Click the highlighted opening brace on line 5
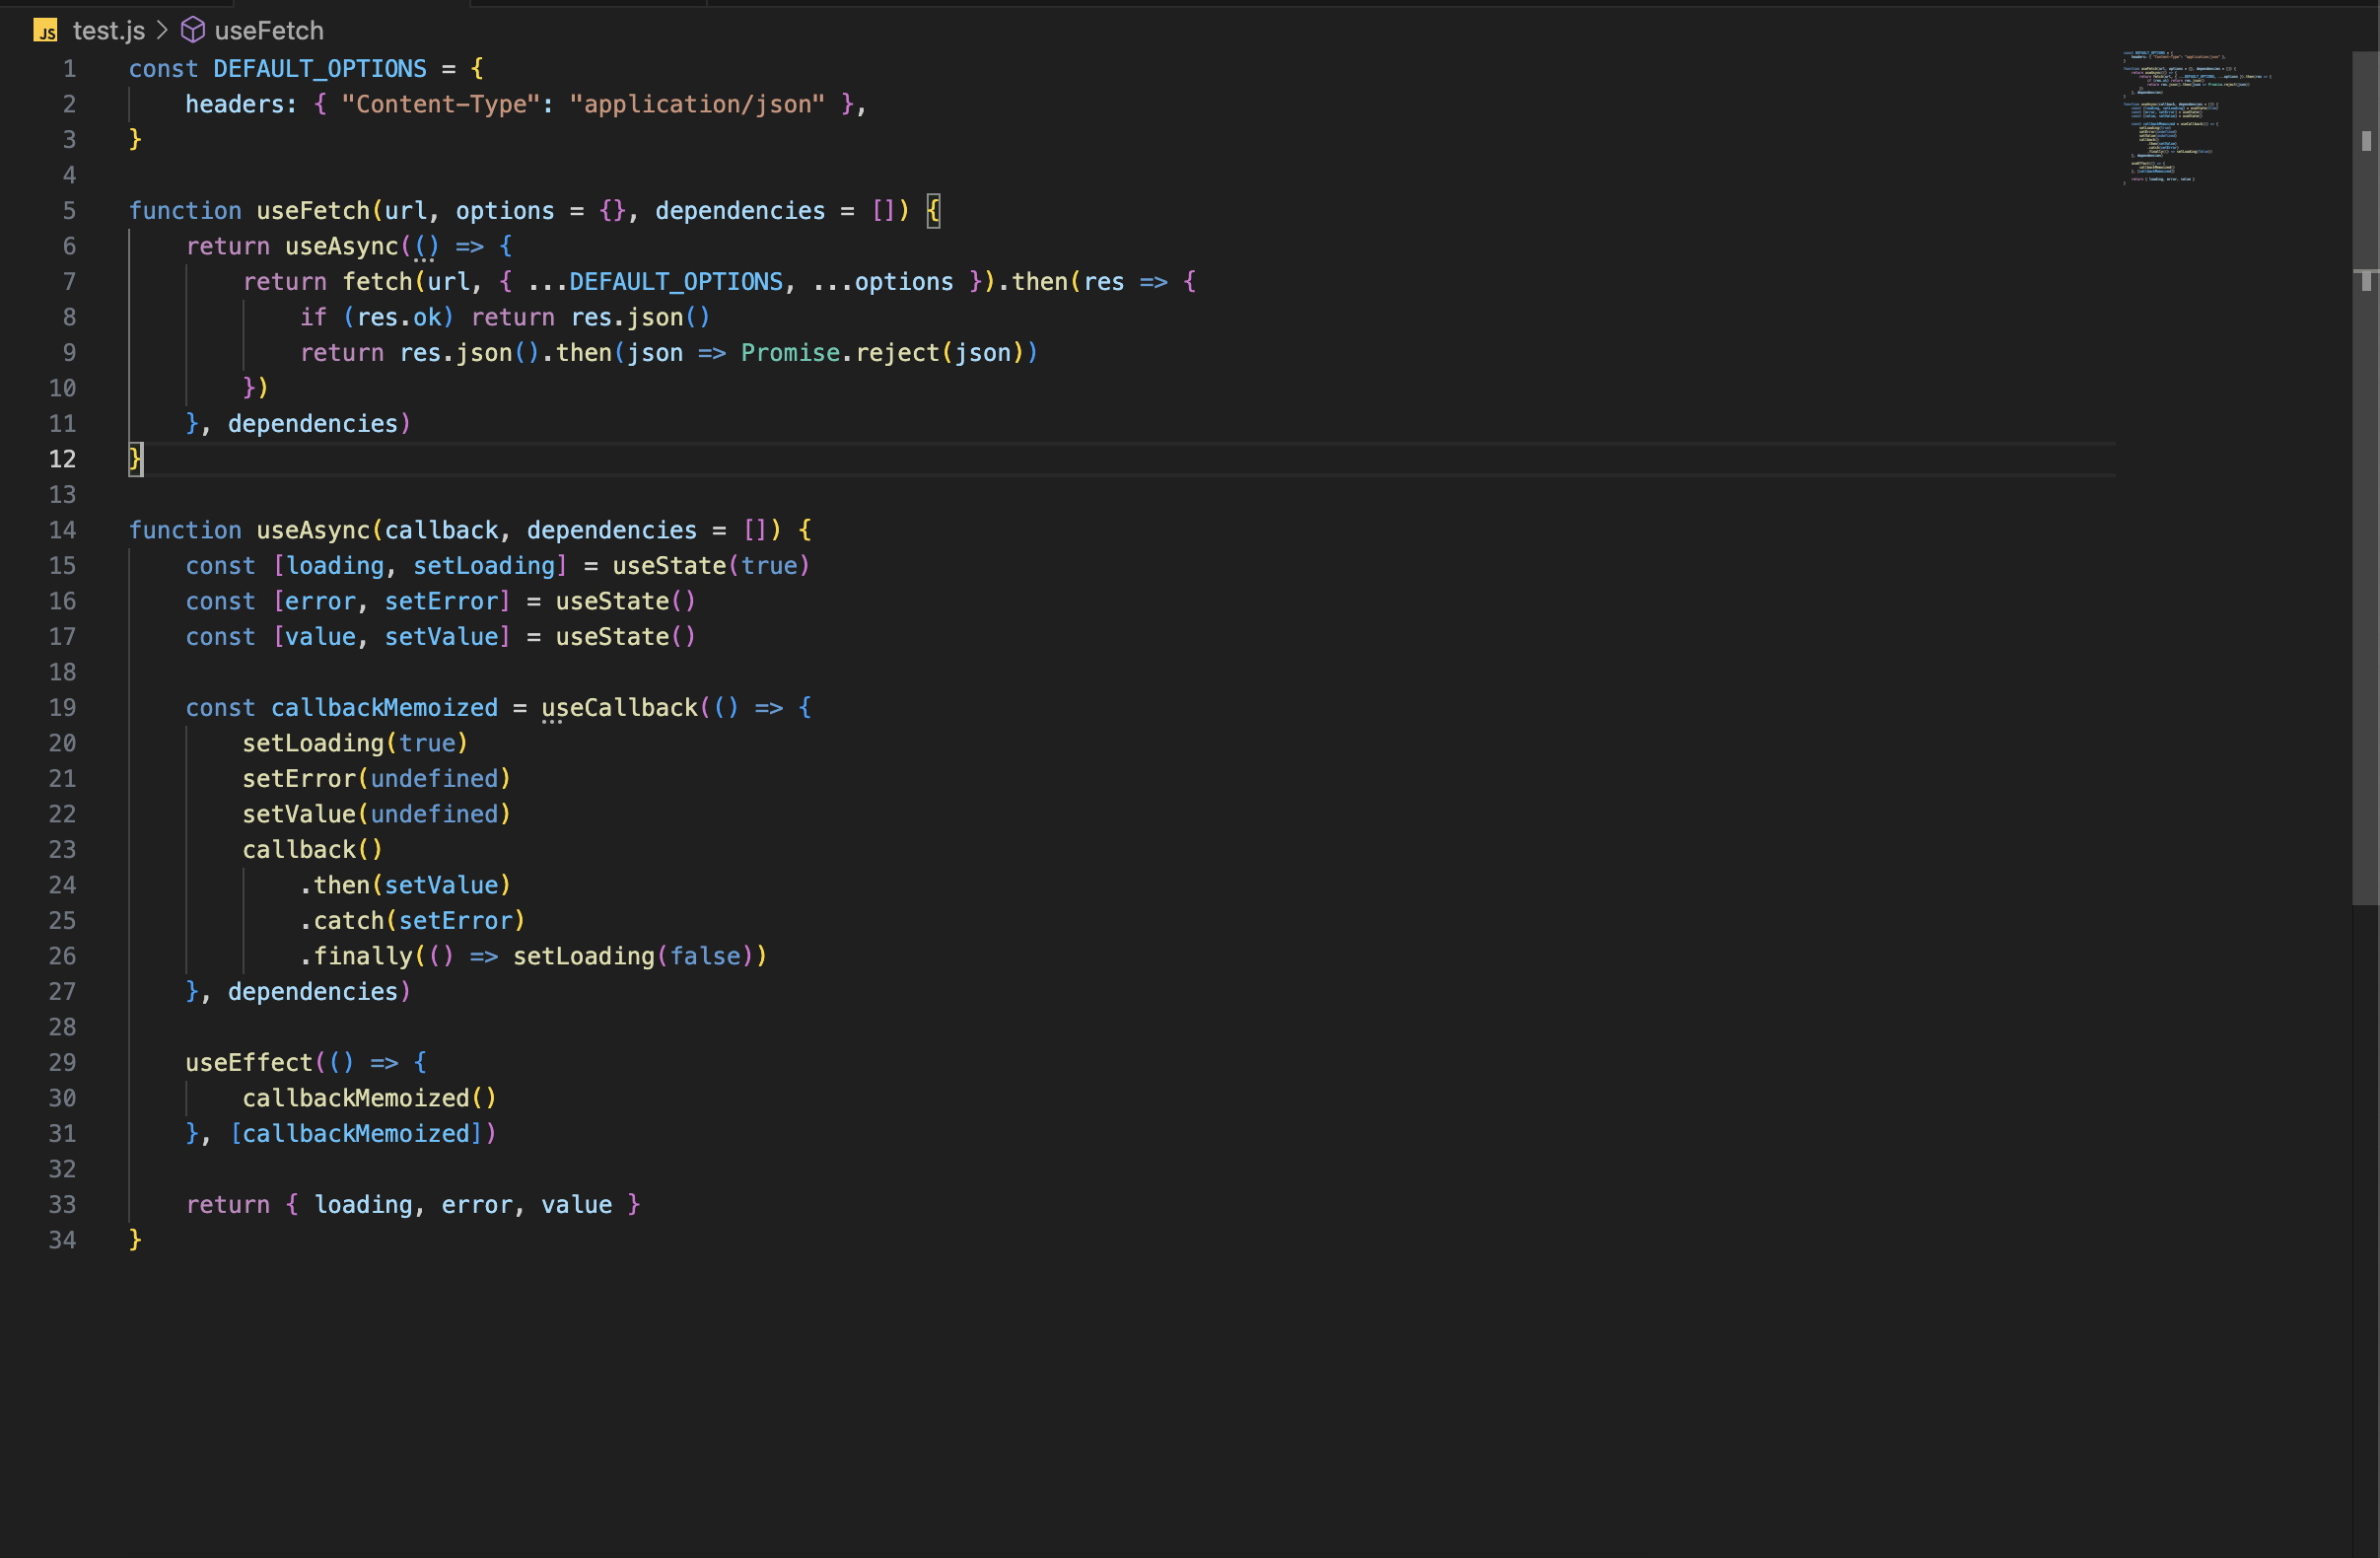The height and width of the screenshot is (1558, 2380). (x=932, y=211)
